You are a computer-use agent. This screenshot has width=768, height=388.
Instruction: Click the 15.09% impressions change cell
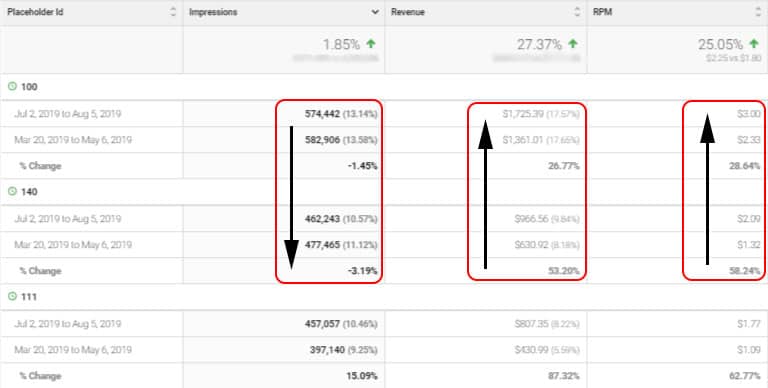point(284,376)
